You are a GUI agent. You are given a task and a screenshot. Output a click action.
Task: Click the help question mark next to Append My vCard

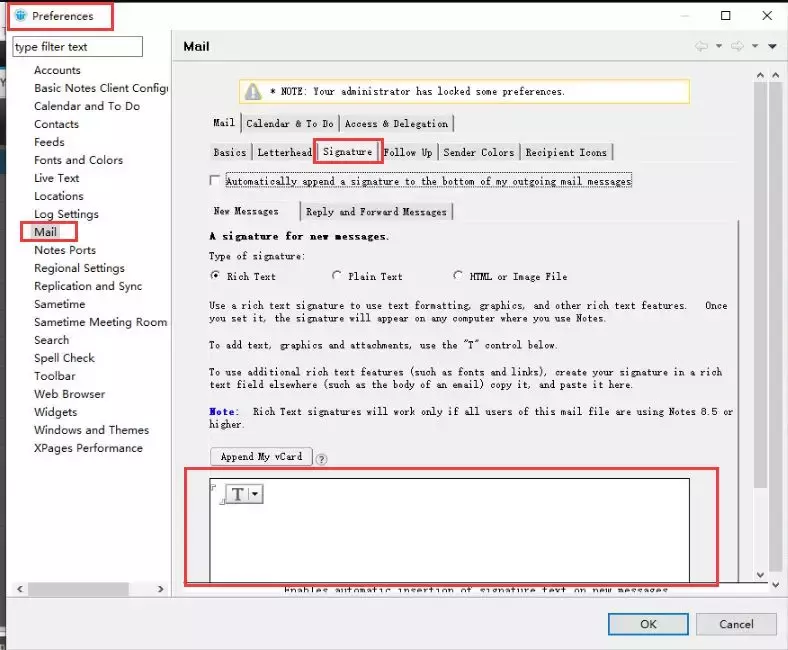[321, 459]
